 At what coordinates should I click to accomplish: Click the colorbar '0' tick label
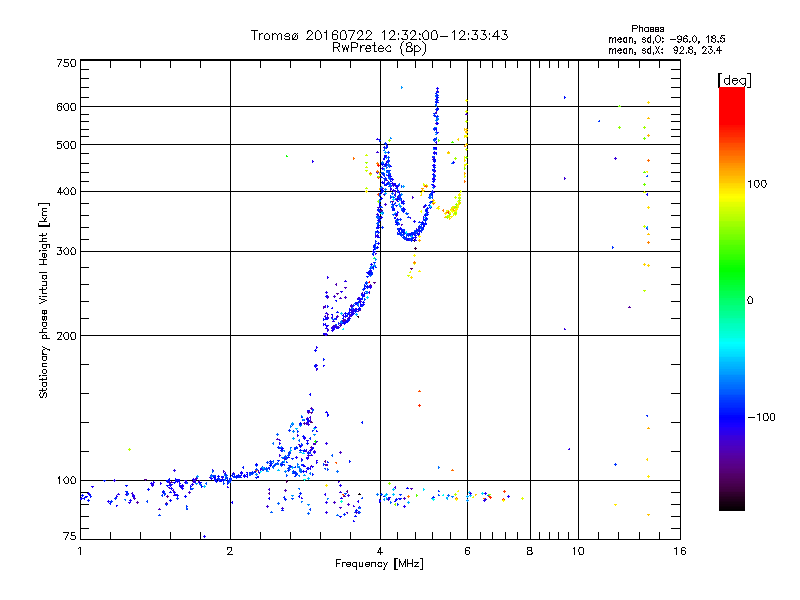[x=750, y=300]
